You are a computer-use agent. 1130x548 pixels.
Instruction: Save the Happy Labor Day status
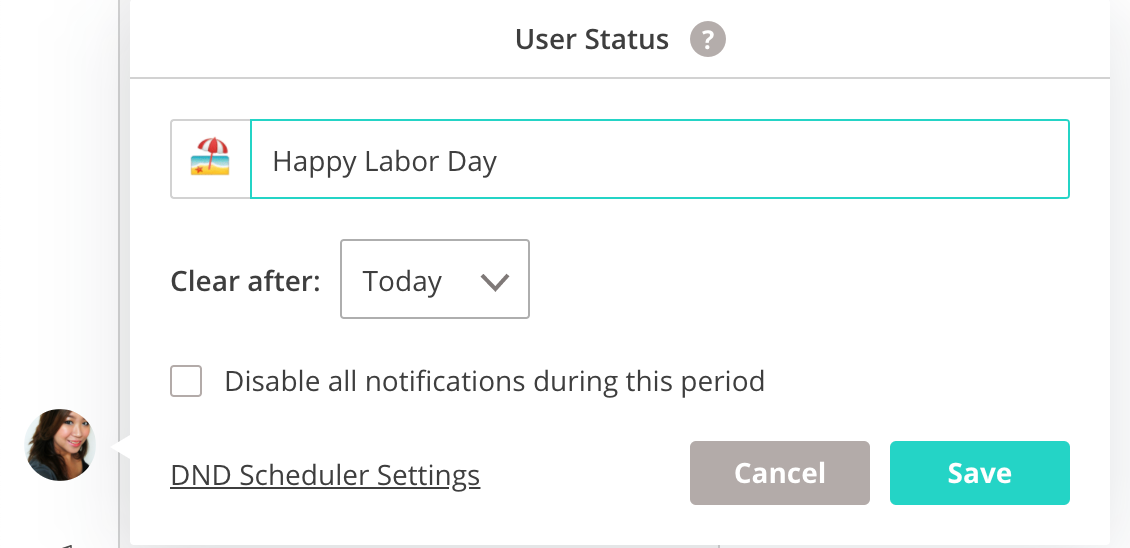click(x=980, y=473)
